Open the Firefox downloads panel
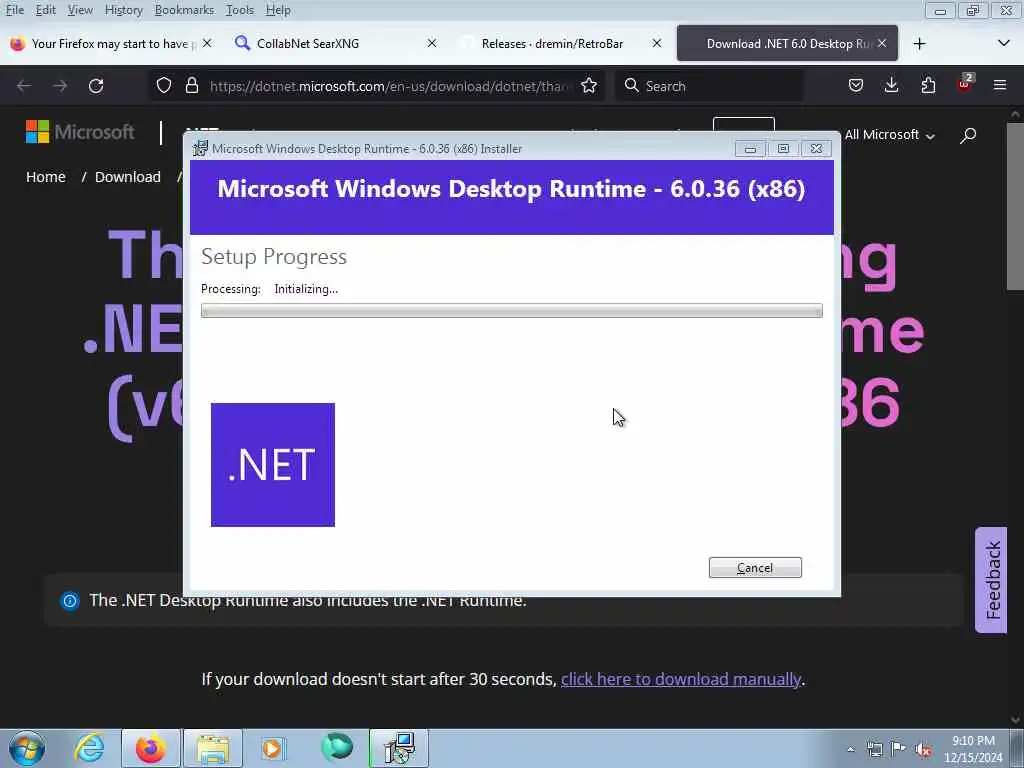 click(x=891, y=86)
